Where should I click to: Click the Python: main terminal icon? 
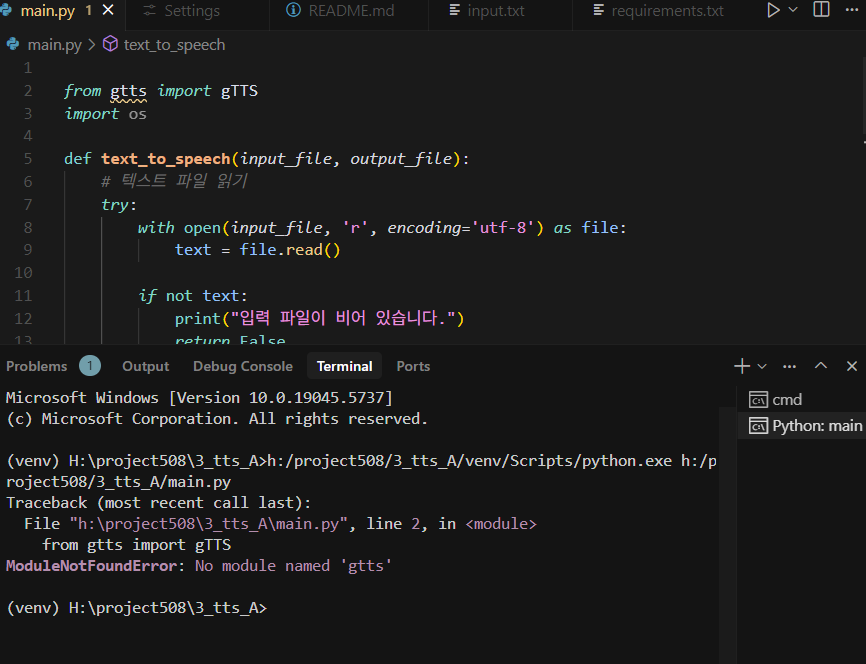point(758,426)
